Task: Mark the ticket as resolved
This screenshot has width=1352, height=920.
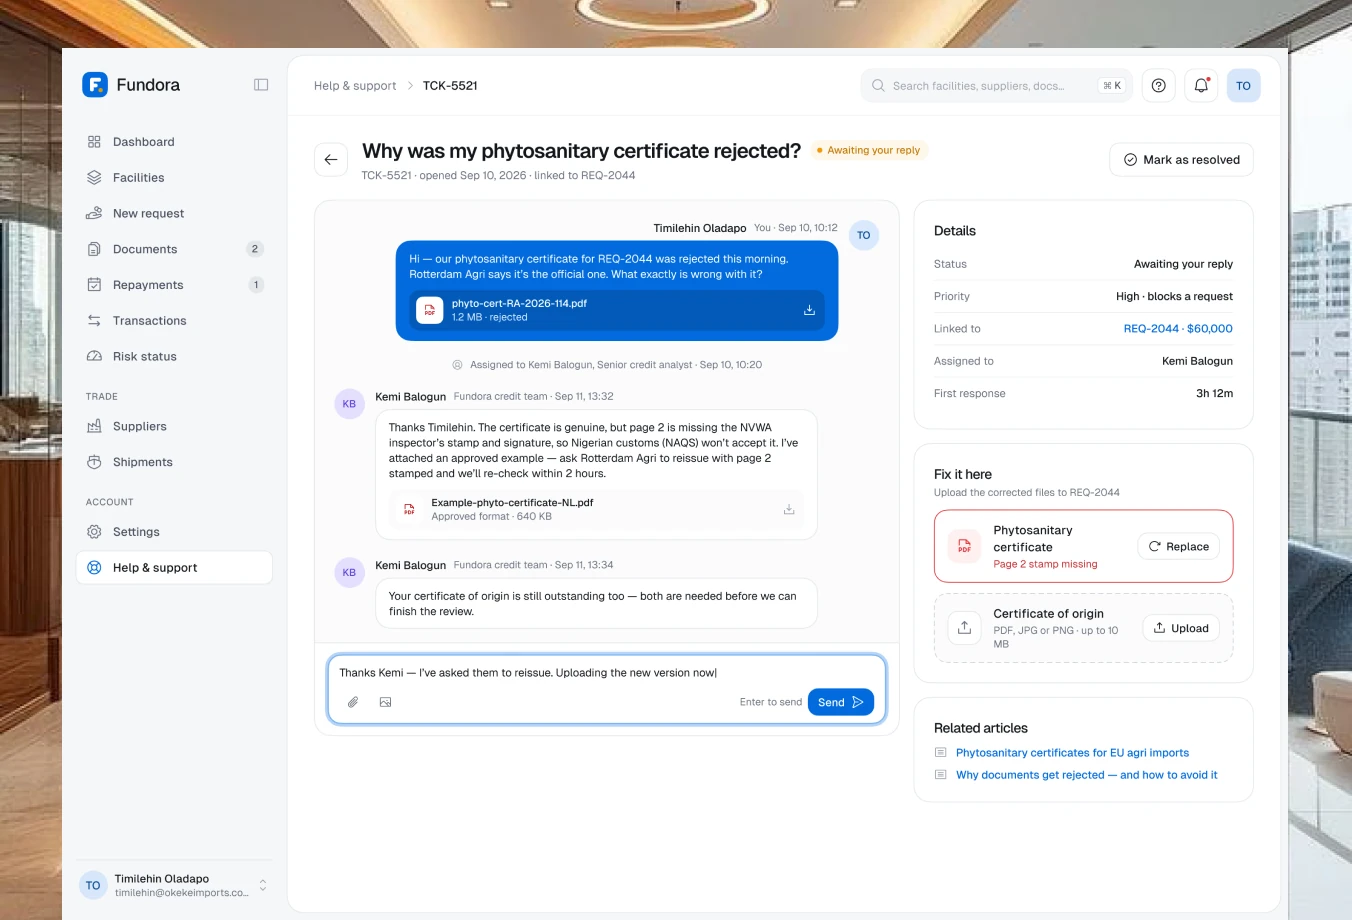Action: (x=1181, y=160)
